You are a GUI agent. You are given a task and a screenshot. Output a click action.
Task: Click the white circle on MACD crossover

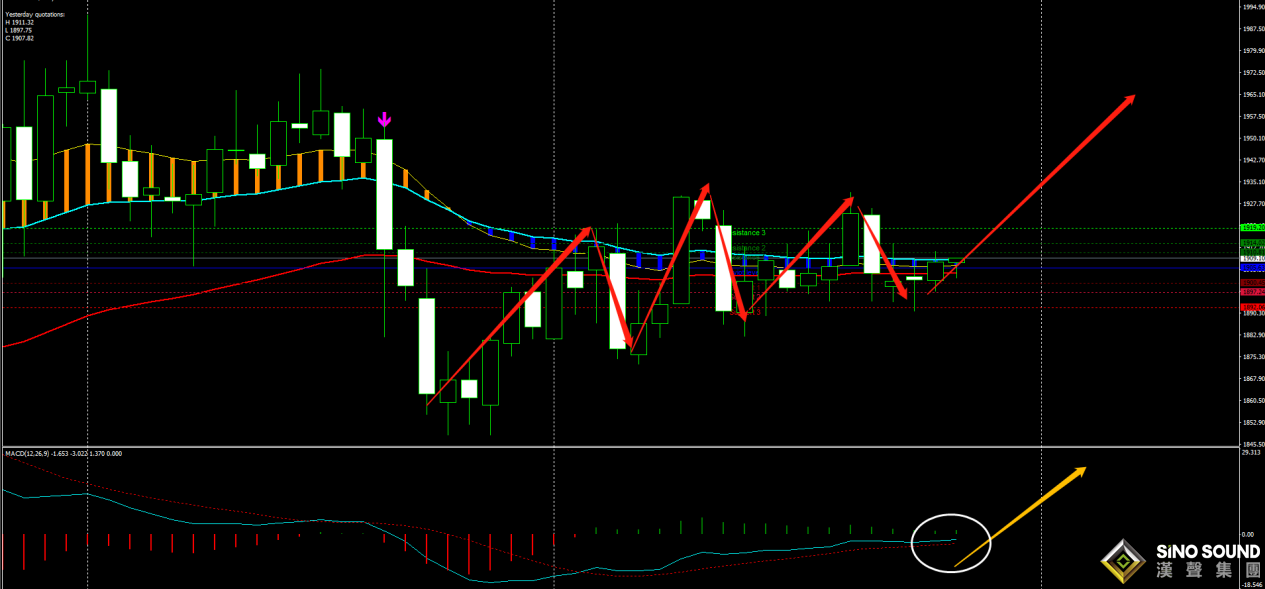pos(951,544)
